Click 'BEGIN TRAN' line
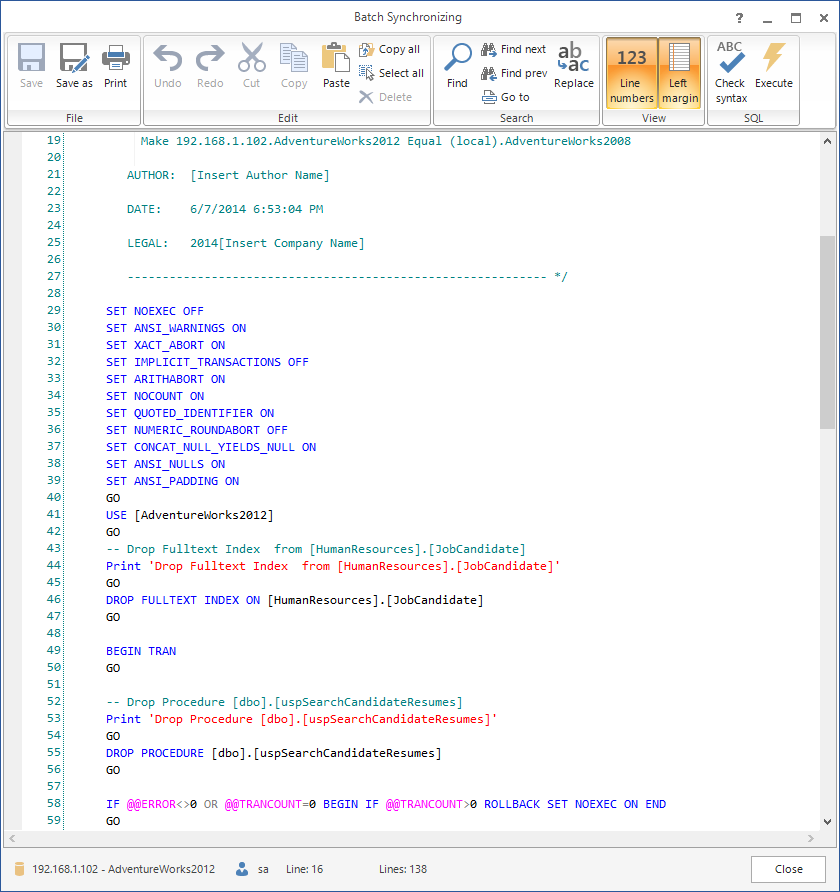 coord(141,651)
